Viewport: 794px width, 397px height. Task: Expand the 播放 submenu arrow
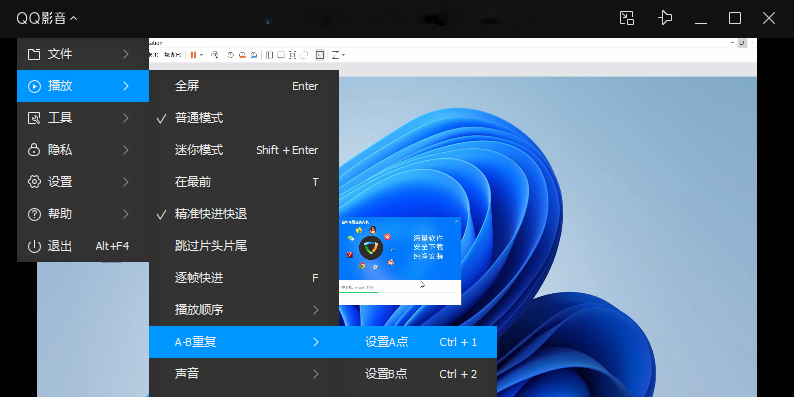(x=126, y=86)
